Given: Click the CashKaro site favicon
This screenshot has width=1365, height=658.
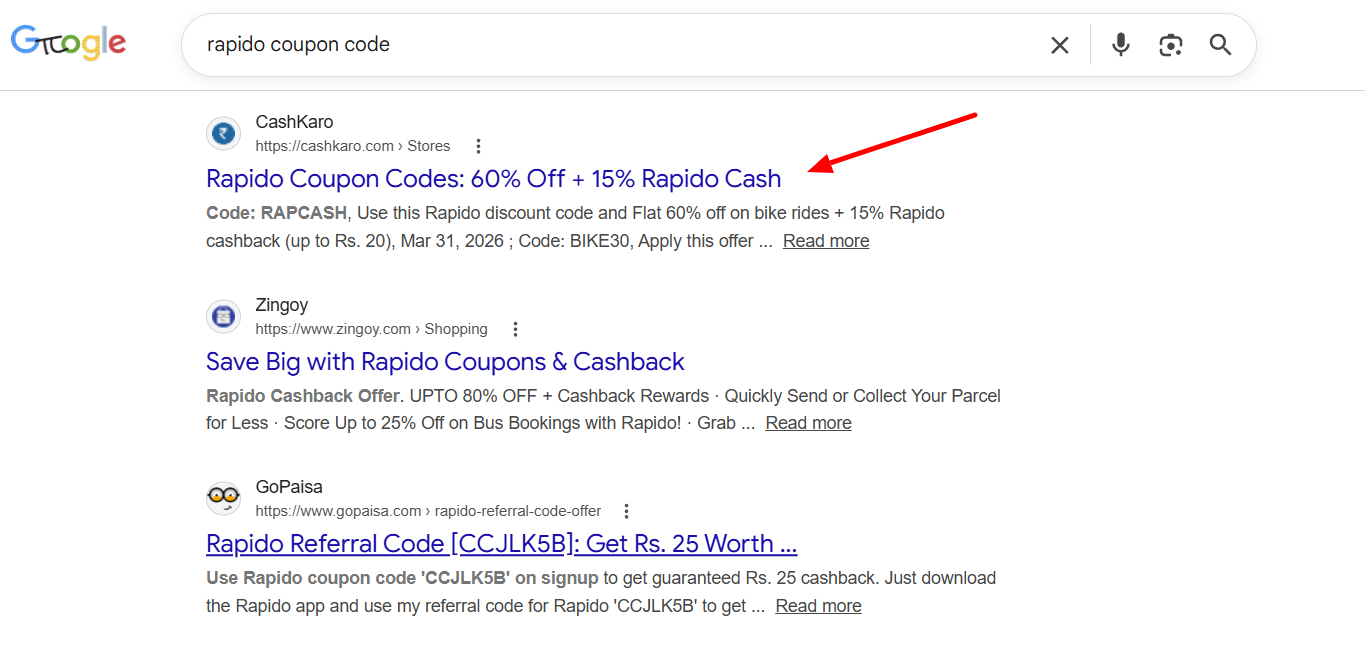Looking at the screenshot, I should click(x=223, y=133).
